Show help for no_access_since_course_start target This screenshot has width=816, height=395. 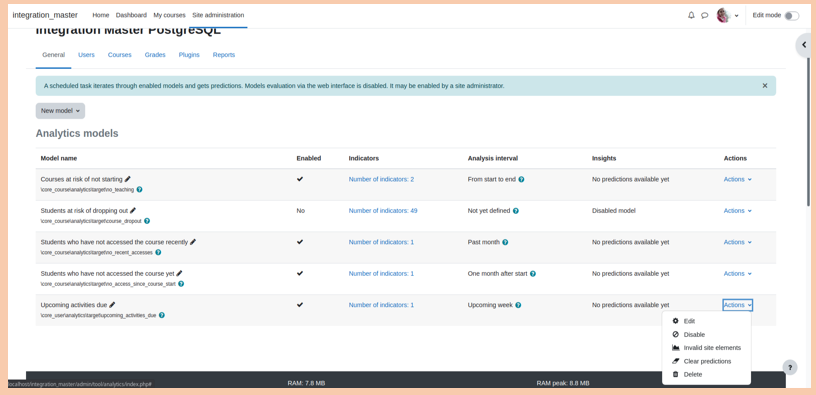click(181, 284)
